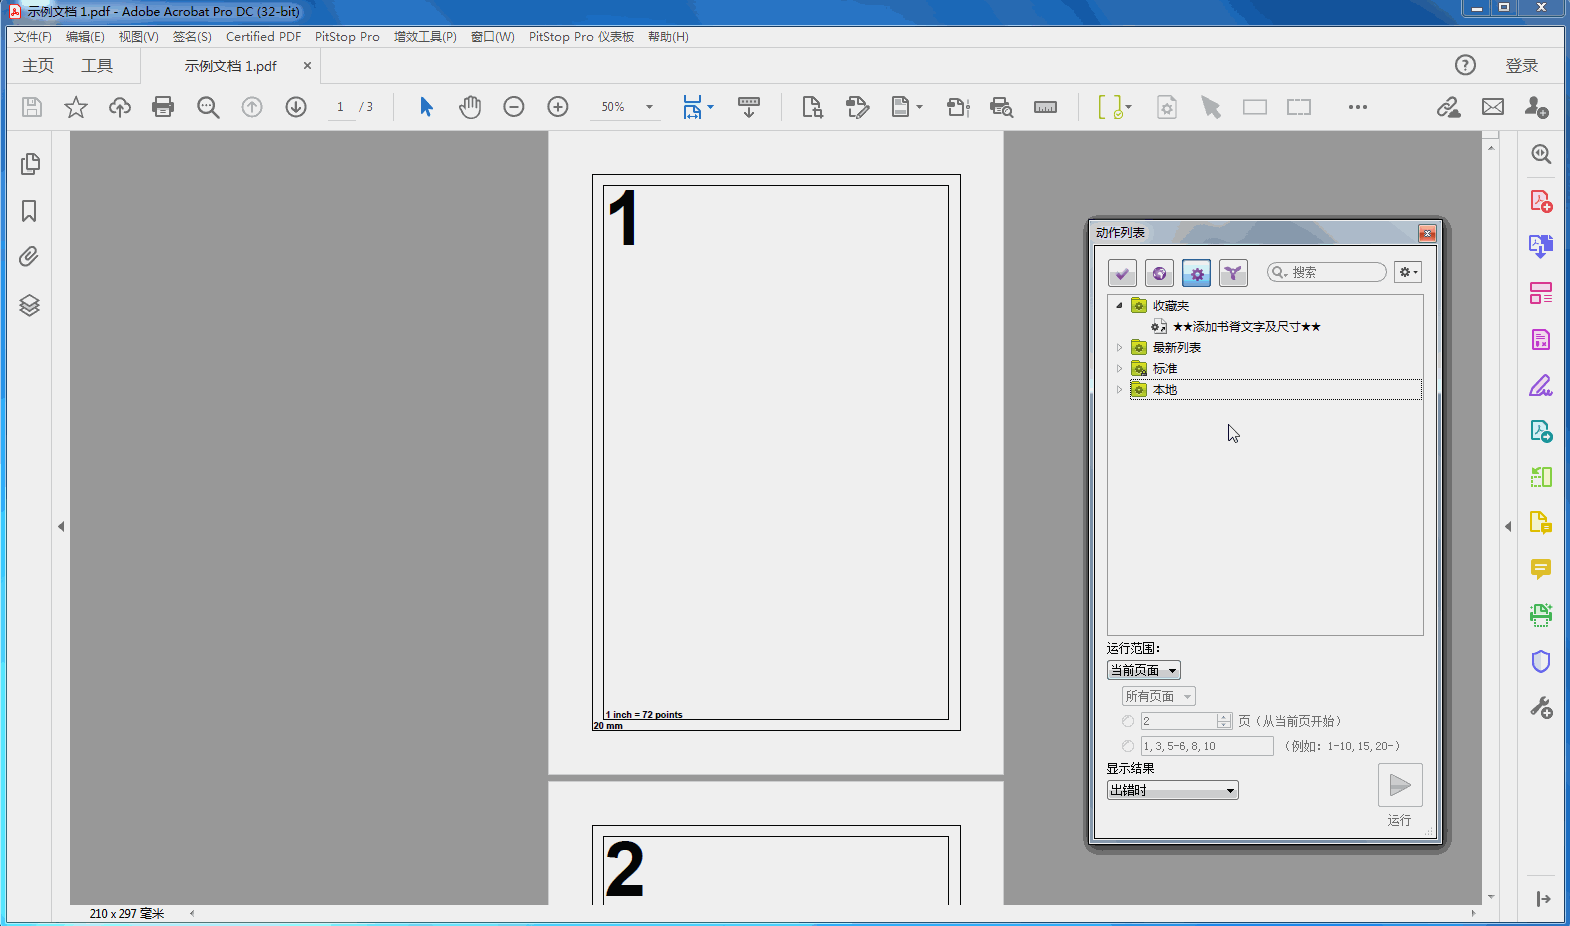Switch to the 工具 tab
1570x926 pixels.
point(97,66)
